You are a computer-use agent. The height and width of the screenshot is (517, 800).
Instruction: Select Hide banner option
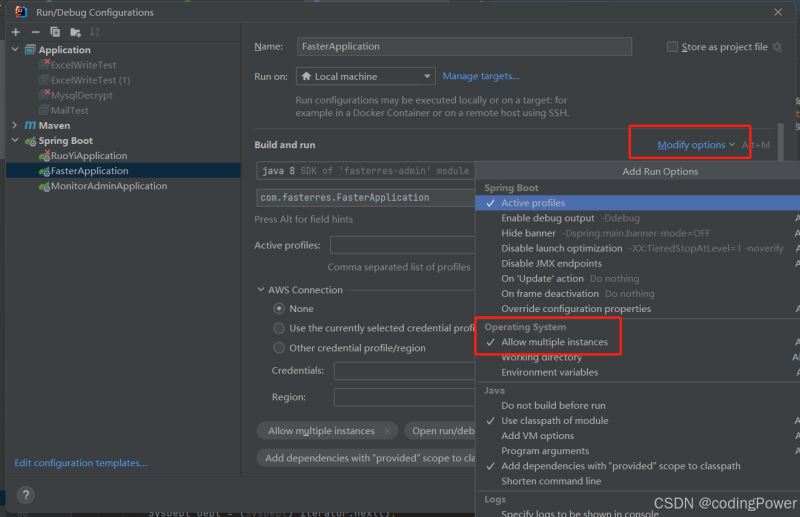(638, 233)
